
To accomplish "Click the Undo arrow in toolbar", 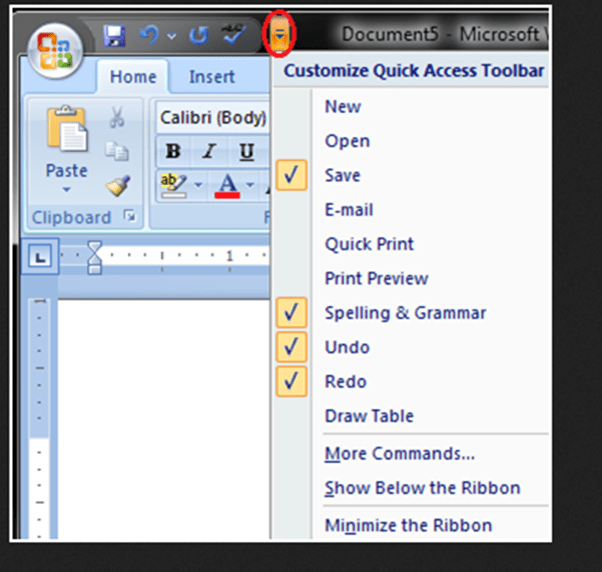I will coord(149,35).
